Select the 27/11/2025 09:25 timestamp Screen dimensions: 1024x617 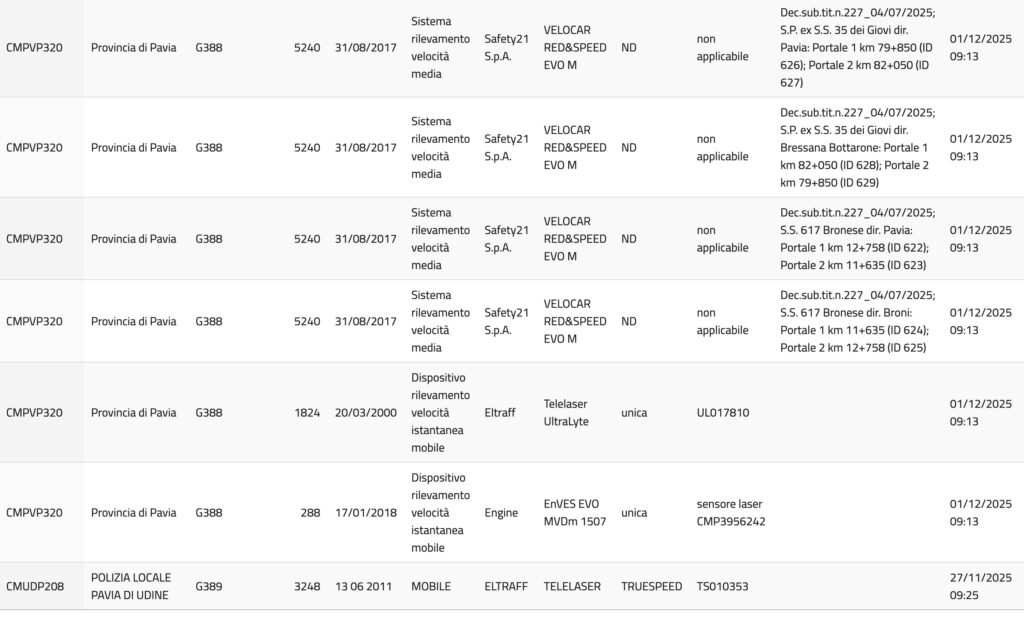980,586
